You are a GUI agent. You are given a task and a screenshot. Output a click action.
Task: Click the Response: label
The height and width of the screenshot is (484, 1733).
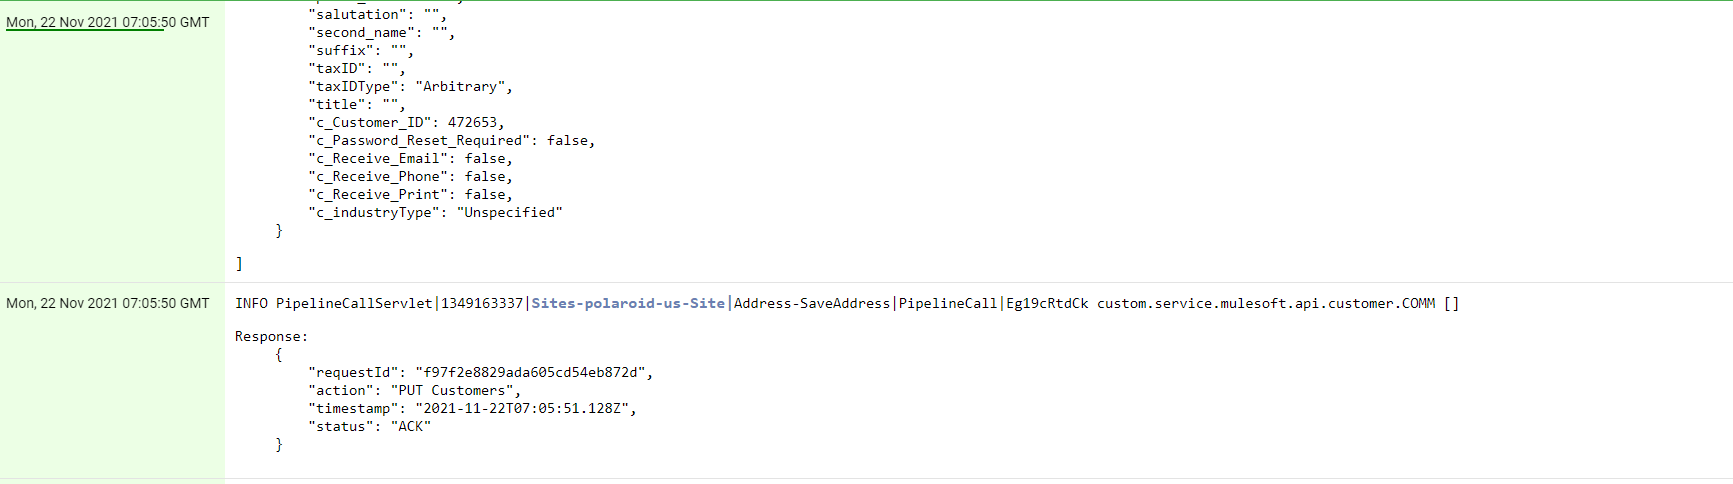pyautogui.click(x=272, y=336)
